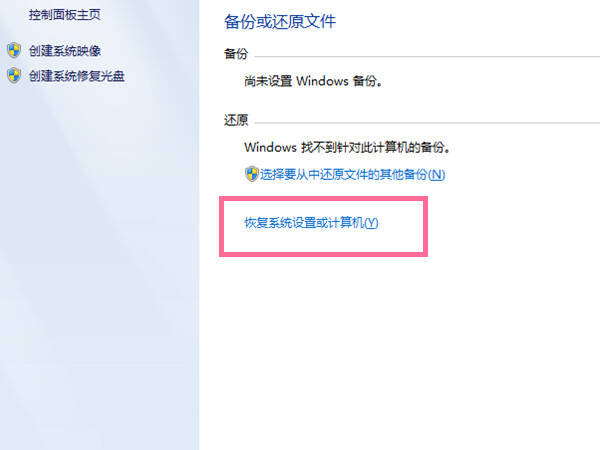
Task: Click the Windows 找不到针对此计算机的备份 message
Action: pos(347,147)
